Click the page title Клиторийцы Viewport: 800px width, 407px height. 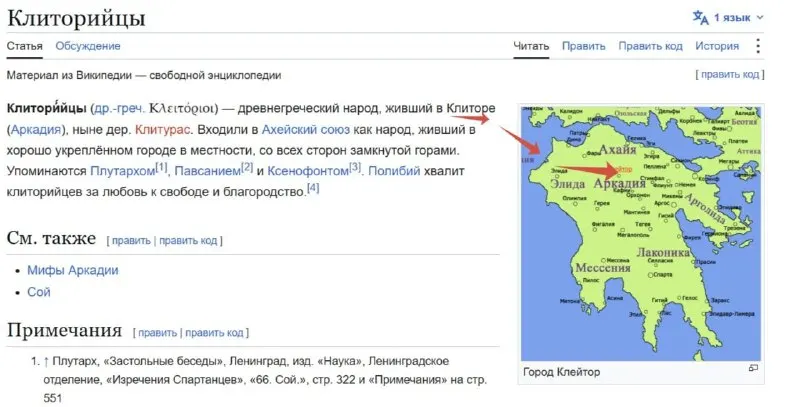click(x=76, y=18)
